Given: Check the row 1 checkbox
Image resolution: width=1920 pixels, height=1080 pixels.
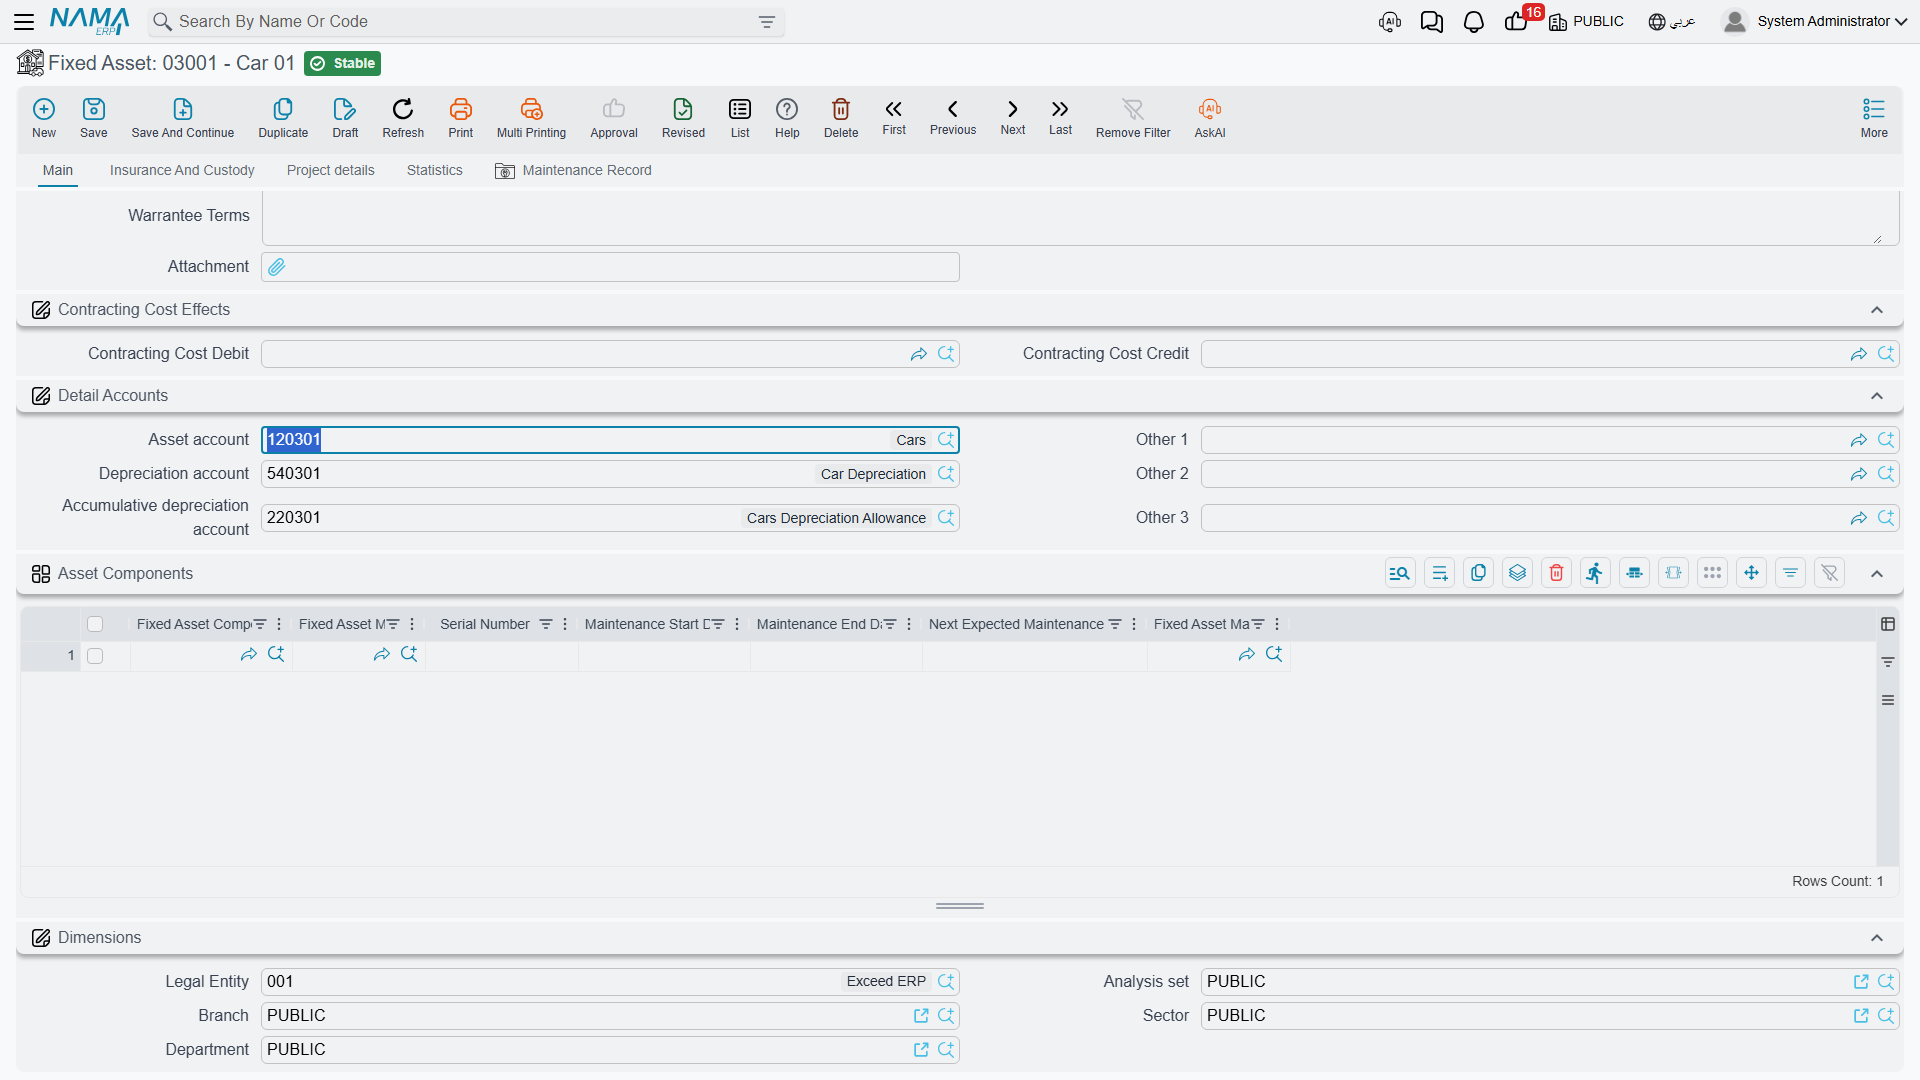Looking at the screenshot, I should 95,656.
